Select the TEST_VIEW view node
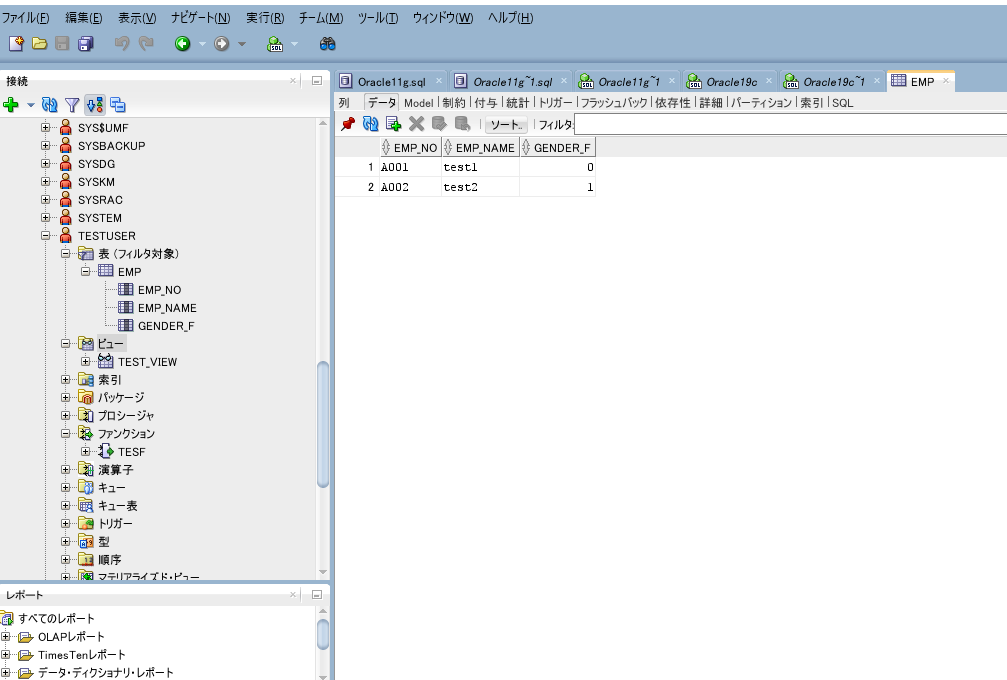This screenshot has height=680, width=1007. [147, 362]
